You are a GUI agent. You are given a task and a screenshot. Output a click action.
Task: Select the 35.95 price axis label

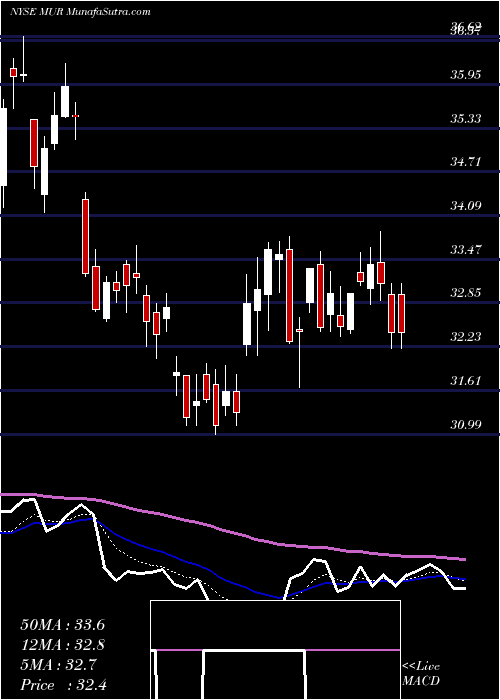466,75
